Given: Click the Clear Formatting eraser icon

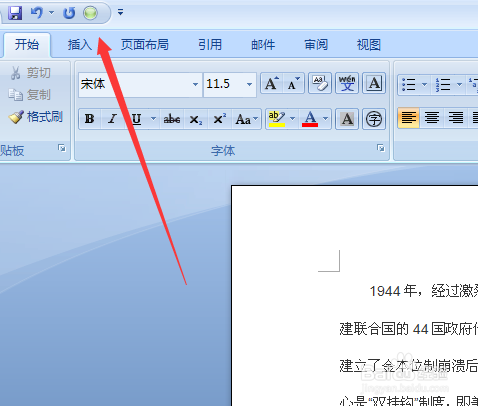Looking at the screenshot, I should [x=320, y=83].
